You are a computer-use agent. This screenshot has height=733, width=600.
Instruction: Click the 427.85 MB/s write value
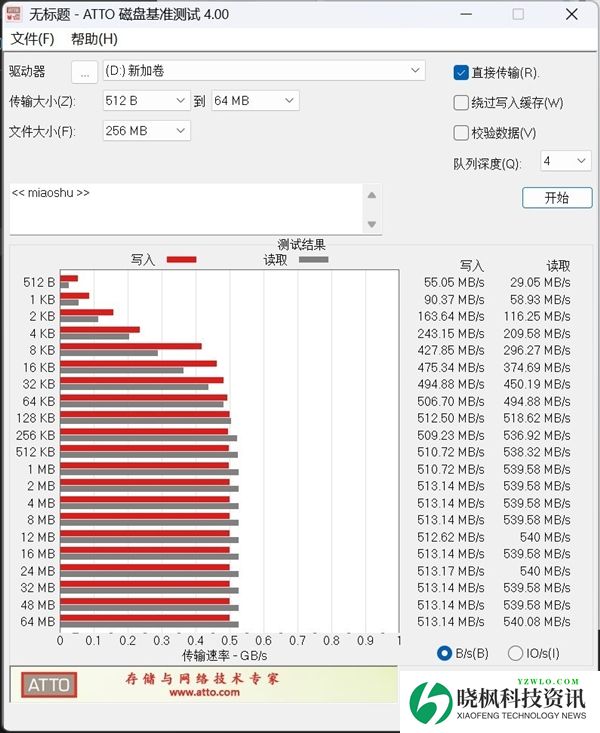coord(451,351)
